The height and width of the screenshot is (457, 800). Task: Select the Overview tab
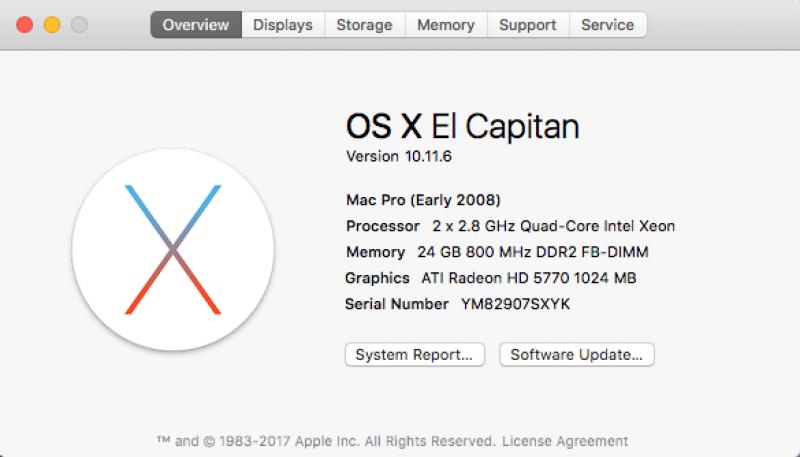tap(196, 24)
